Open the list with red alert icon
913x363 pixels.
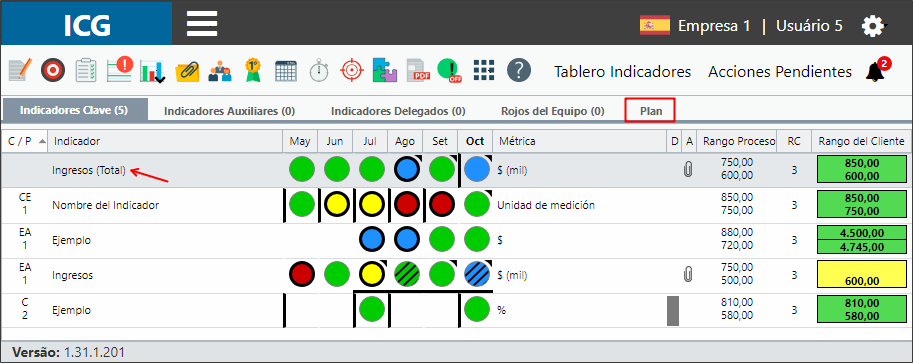[120, 70]
